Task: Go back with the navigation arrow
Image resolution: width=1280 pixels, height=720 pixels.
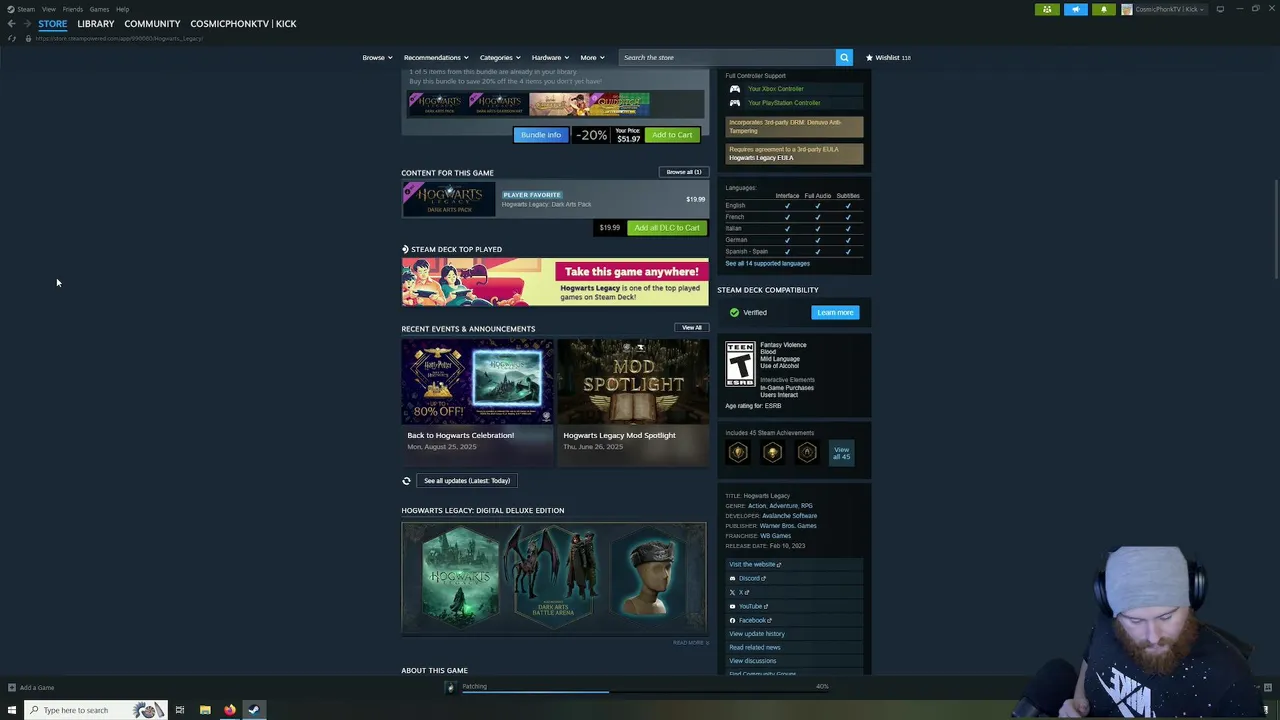Action: coord(11,23)
